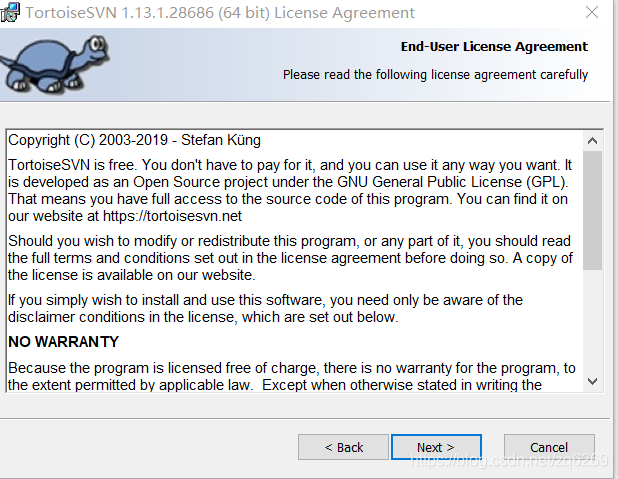
Task: Click the https://tortoisesvn.net address in the license
Action: pos(172,216)
